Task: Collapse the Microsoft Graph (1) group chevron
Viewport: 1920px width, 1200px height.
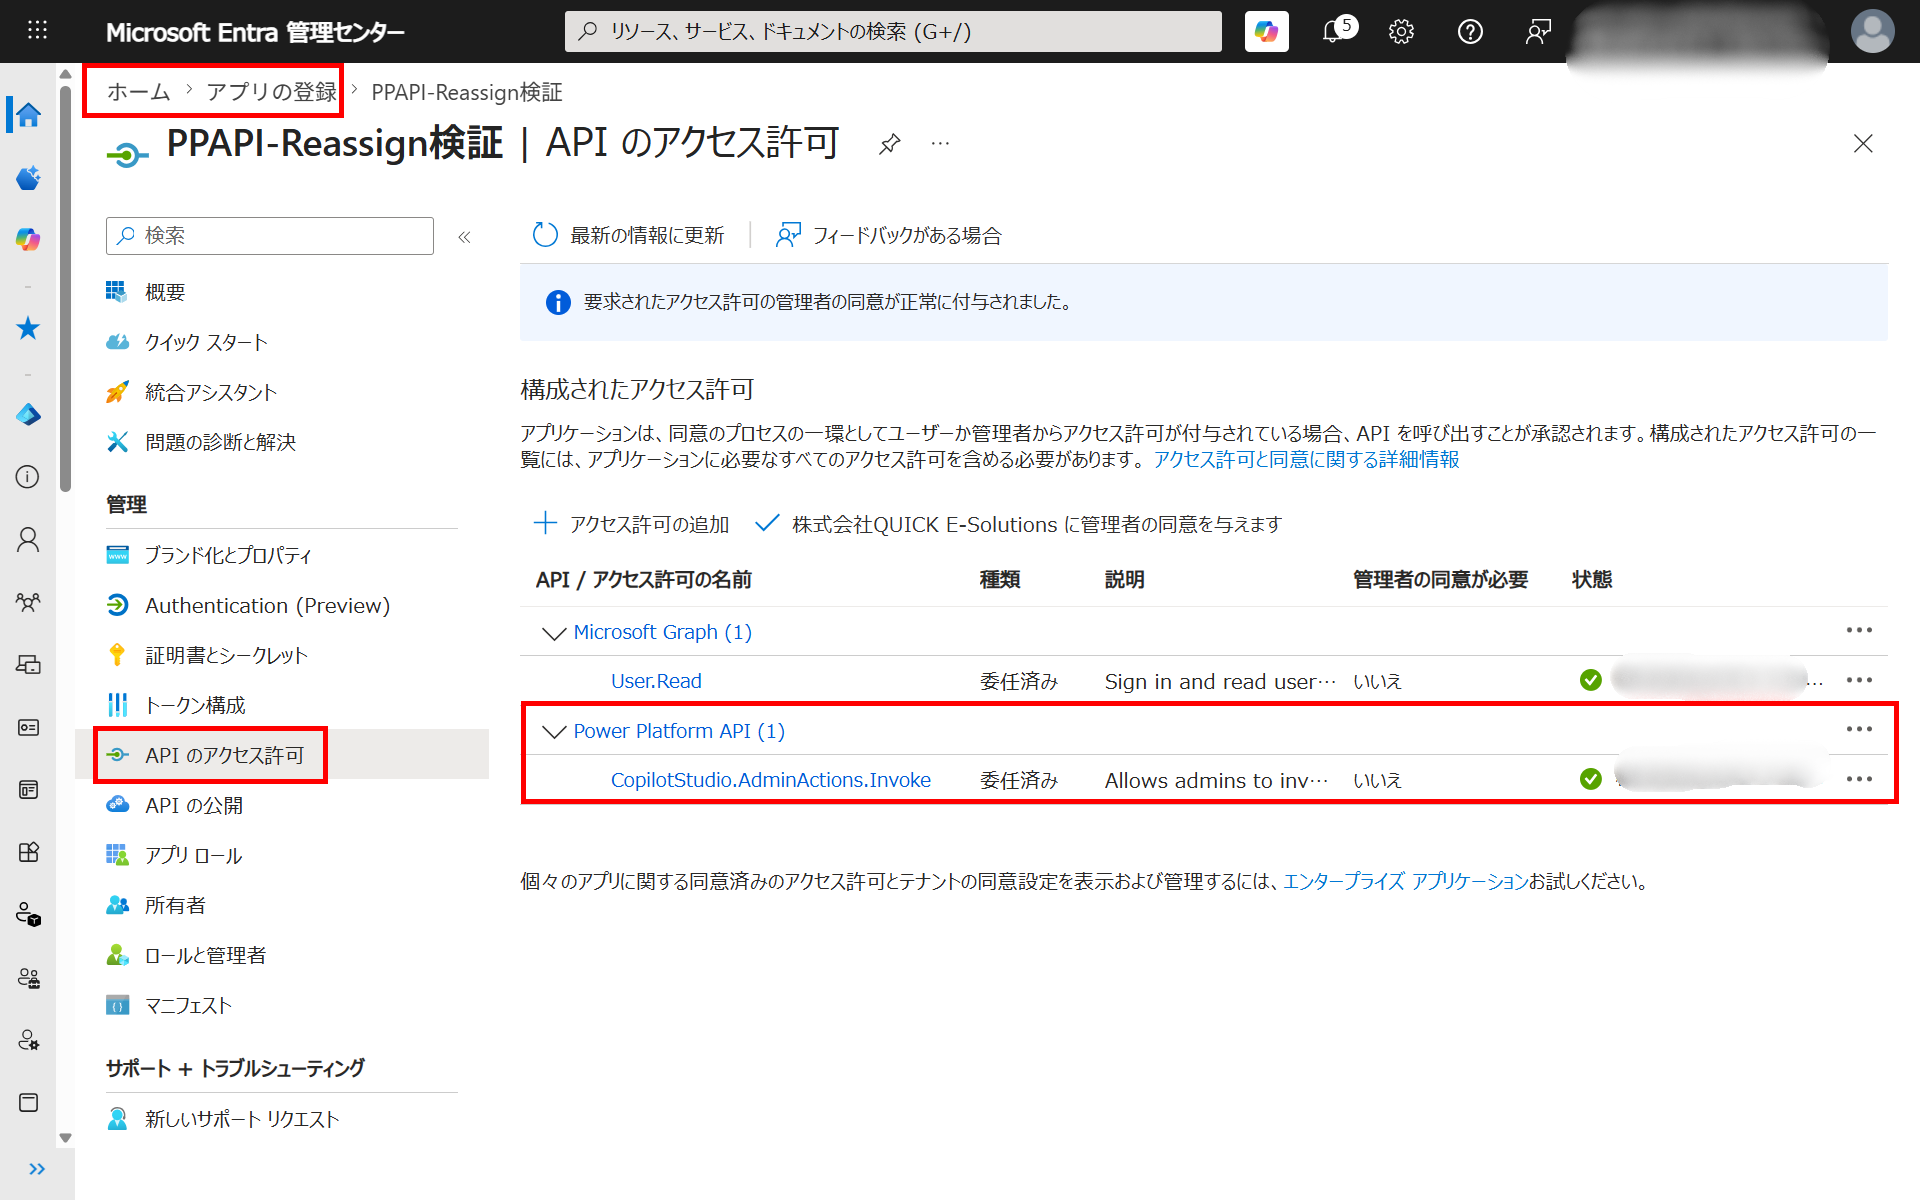Action: [x=553, y=633]
